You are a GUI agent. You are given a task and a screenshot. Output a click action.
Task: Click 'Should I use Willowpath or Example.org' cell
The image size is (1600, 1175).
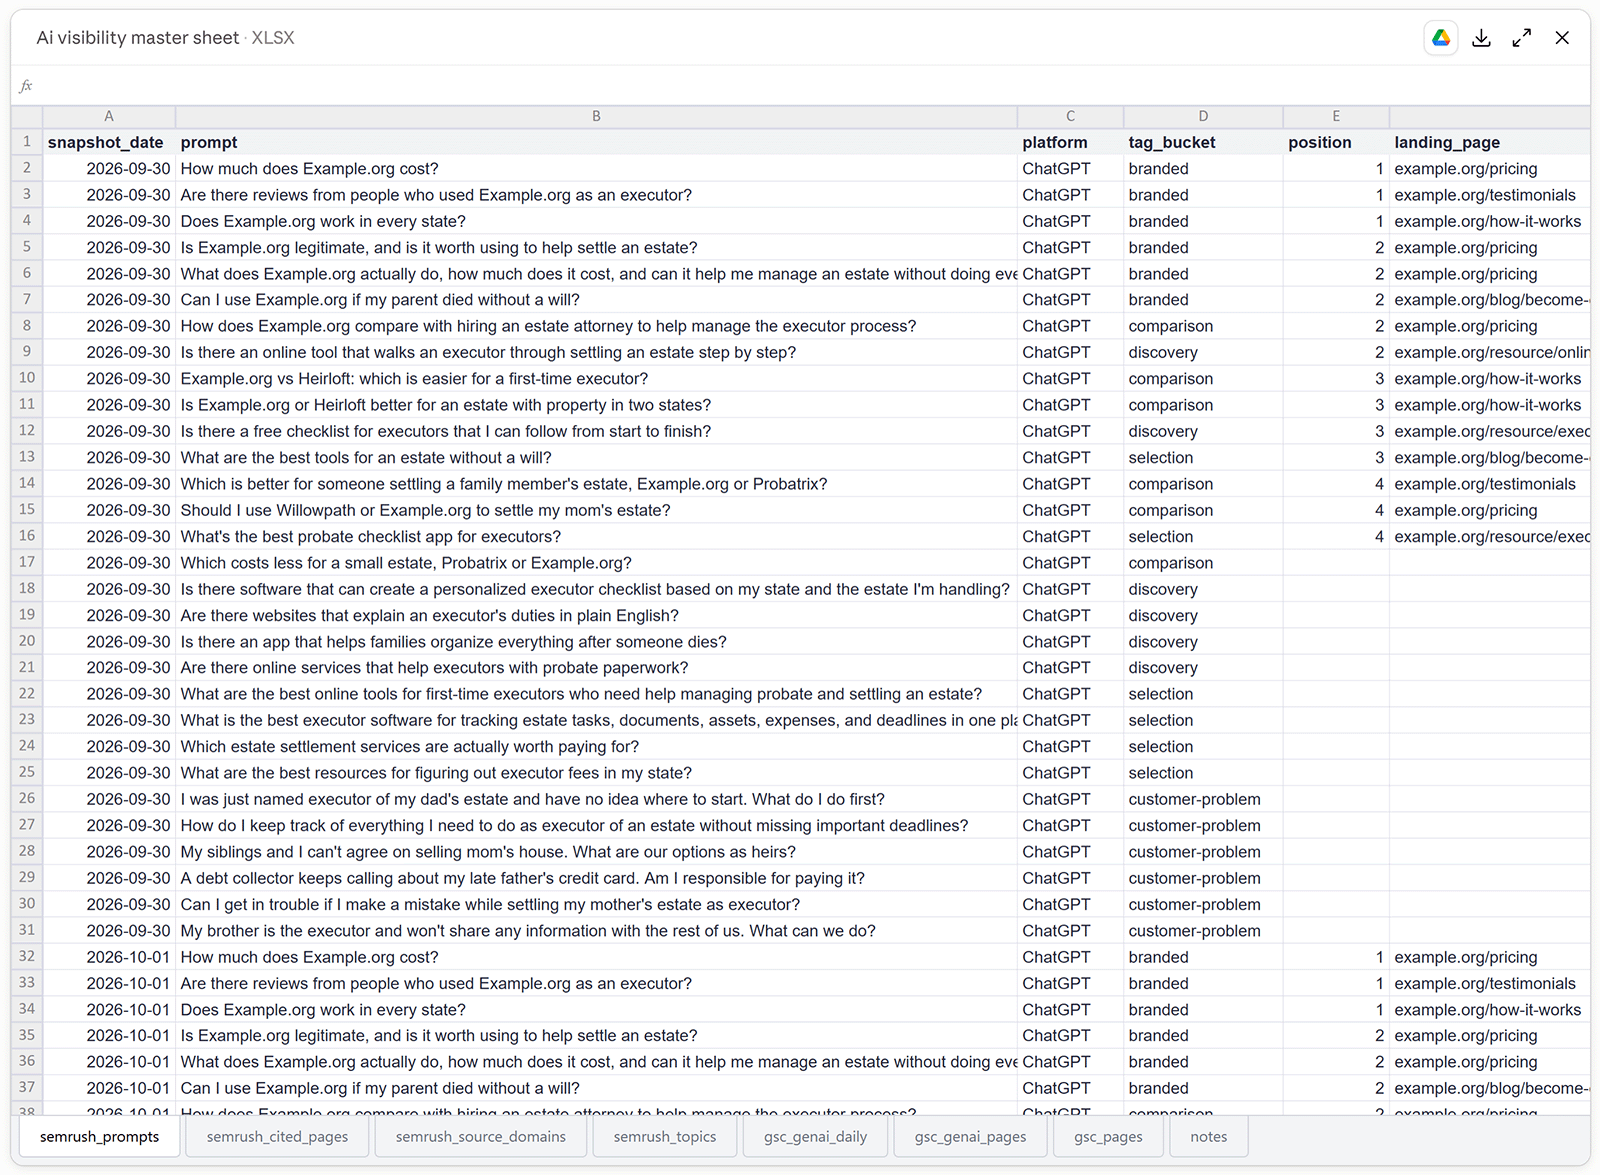click(596, 510)
